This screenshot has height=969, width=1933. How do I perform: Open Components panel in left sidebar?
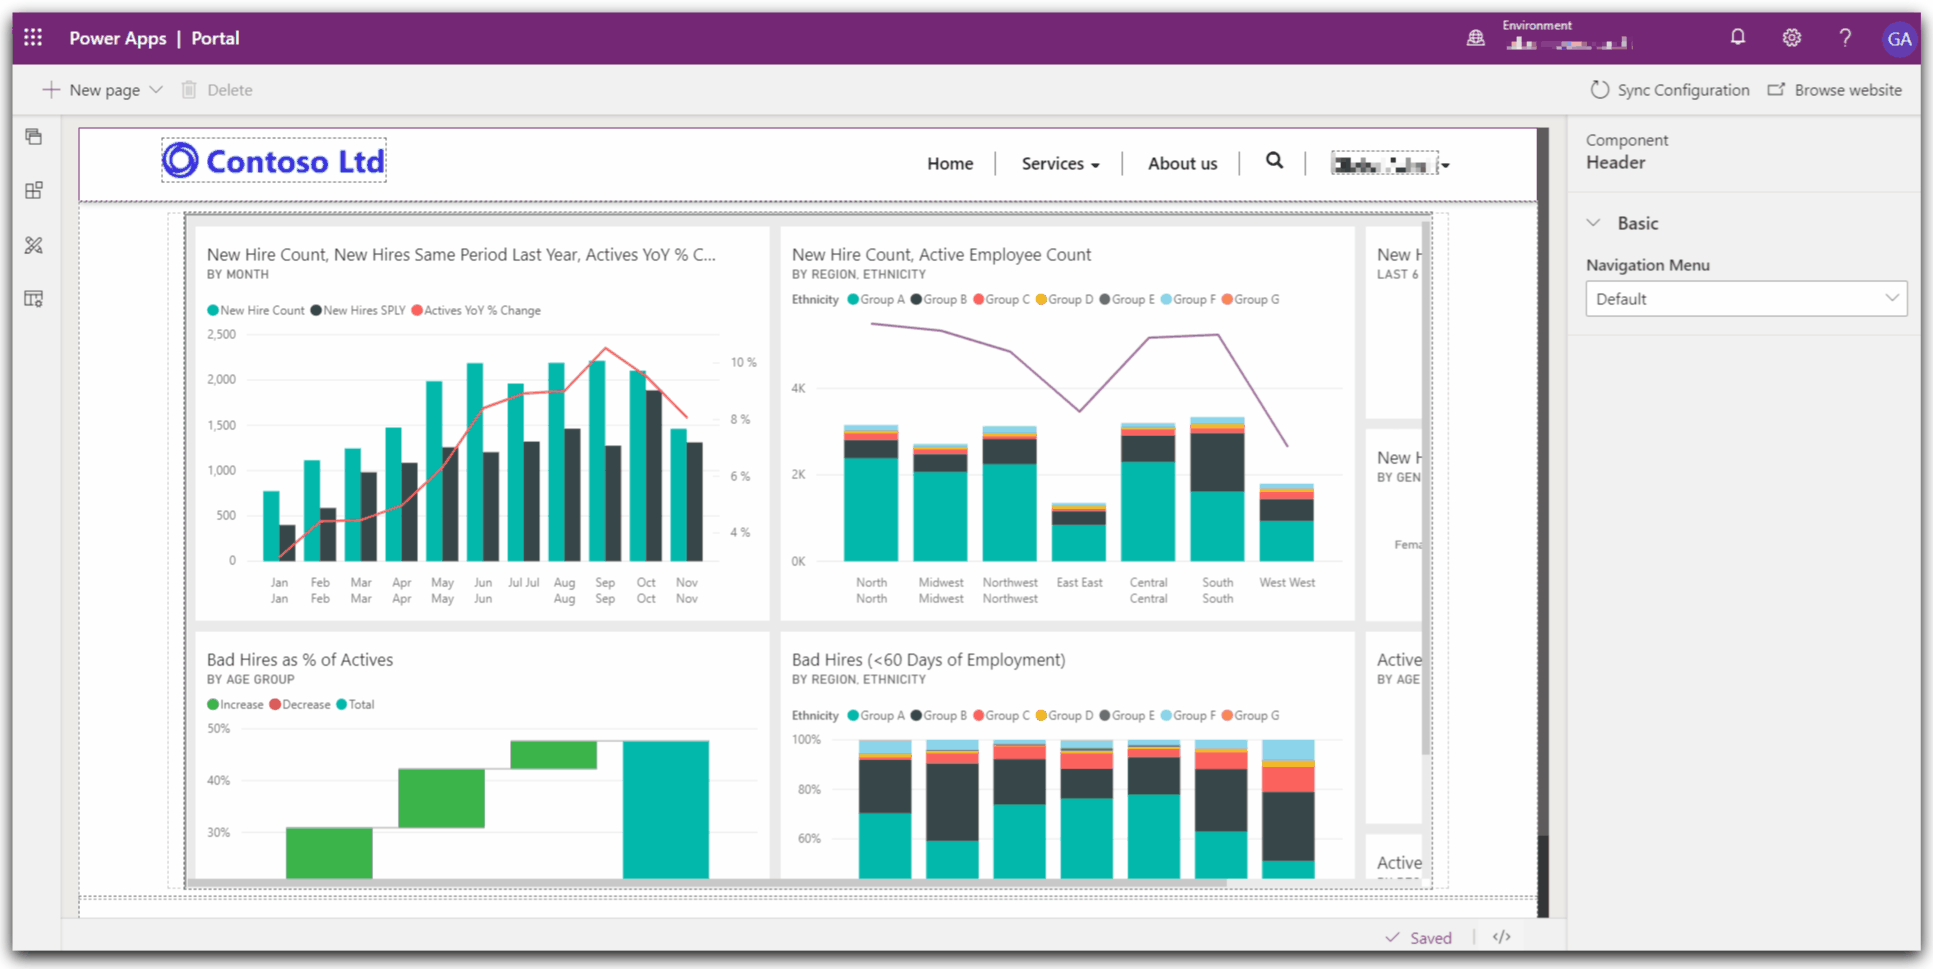point(34,191)
